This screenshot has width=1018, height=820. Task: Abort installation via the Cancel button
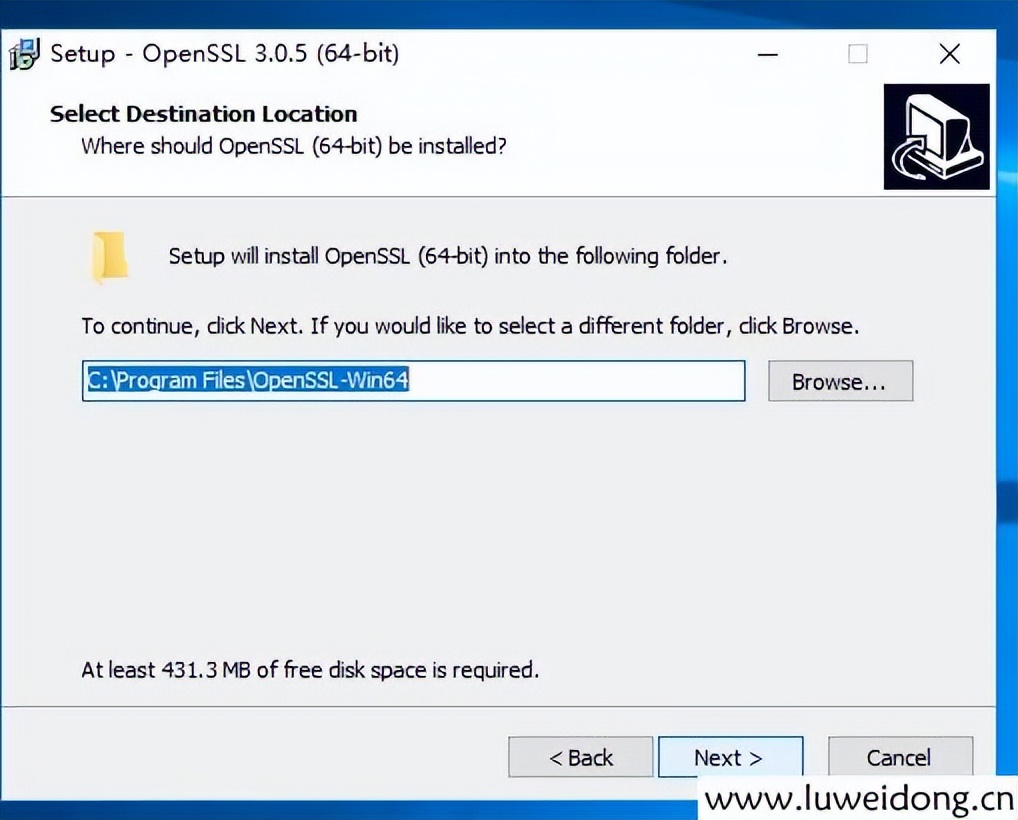(898, 757)
